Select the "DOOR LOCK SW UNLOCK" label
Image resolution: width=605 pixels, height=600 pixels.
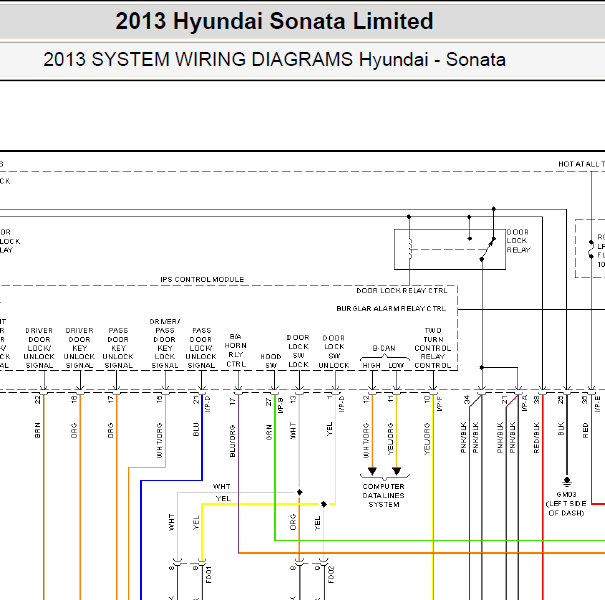coord(334,351)
